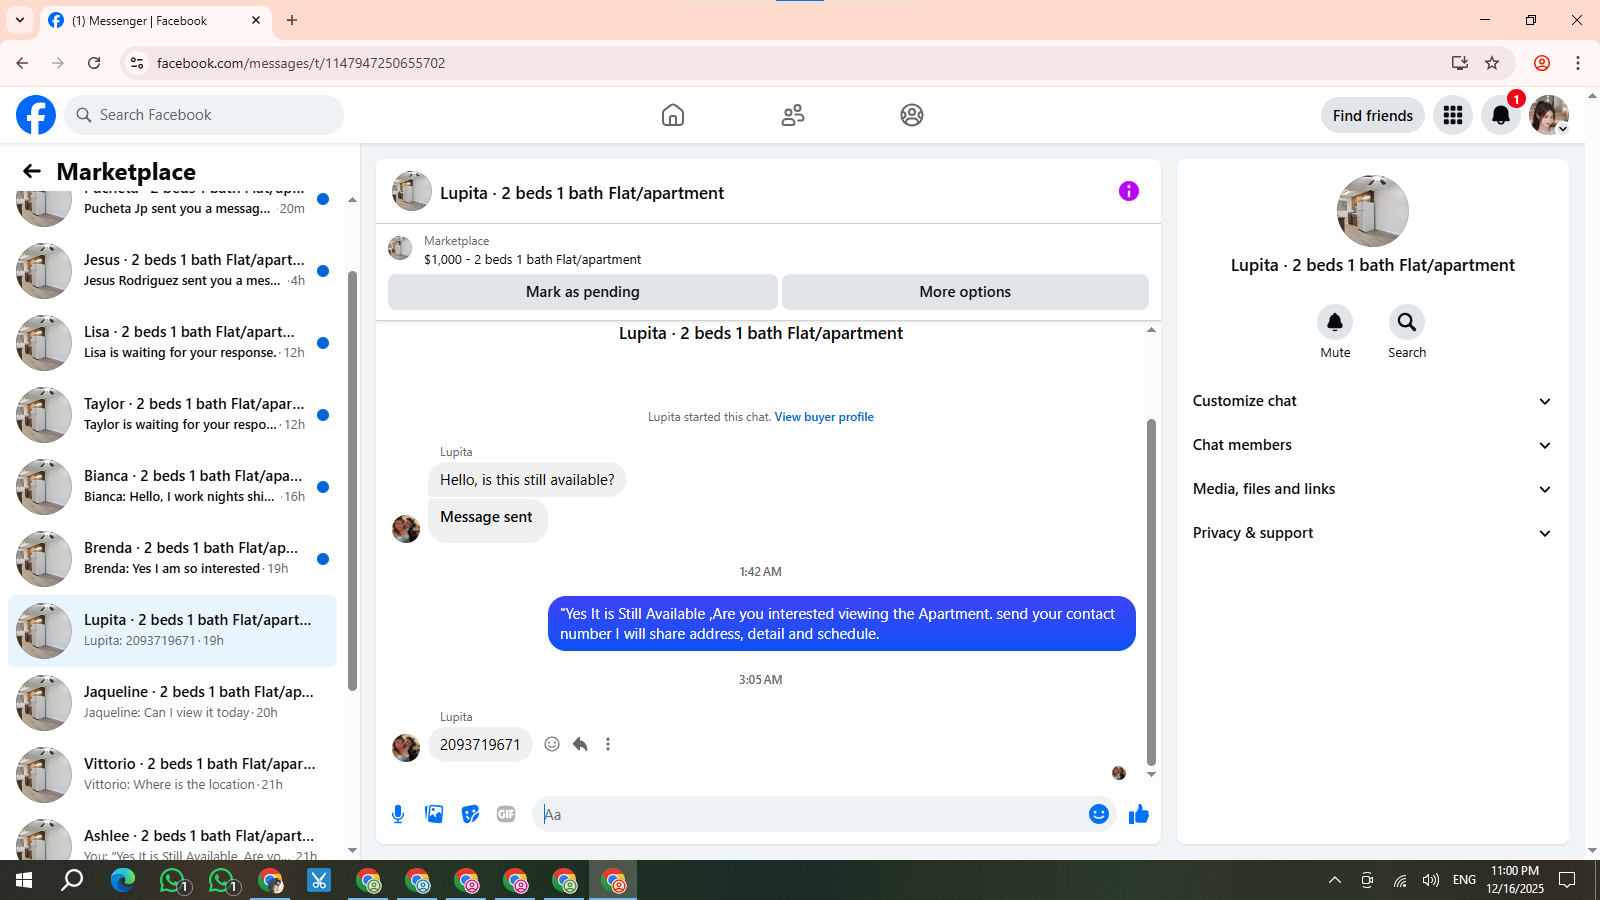
Task: Open Windows taskbar search
Action: (72, 881)
